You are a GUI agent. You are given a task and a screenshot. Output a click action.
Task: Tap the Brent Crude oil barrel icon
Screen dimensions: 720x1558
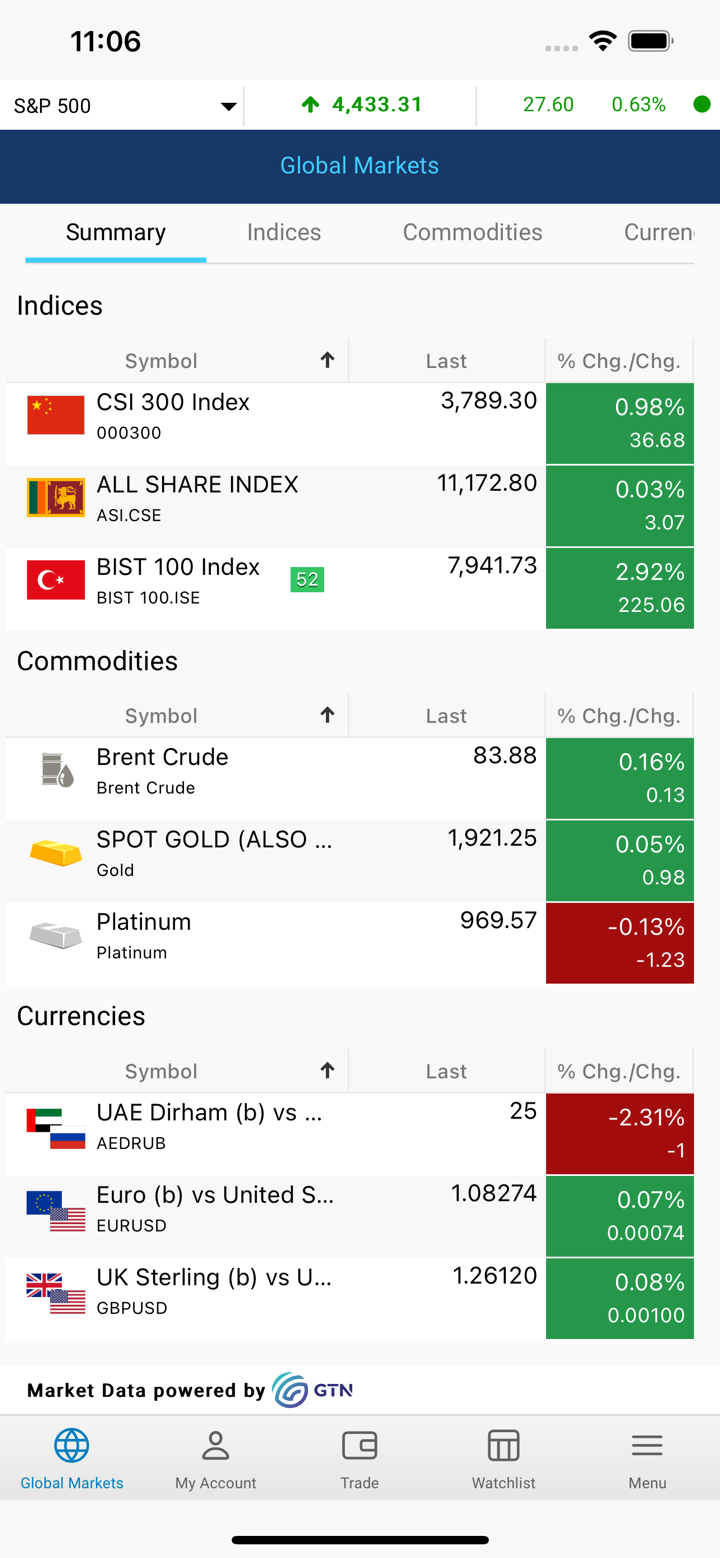56,770
